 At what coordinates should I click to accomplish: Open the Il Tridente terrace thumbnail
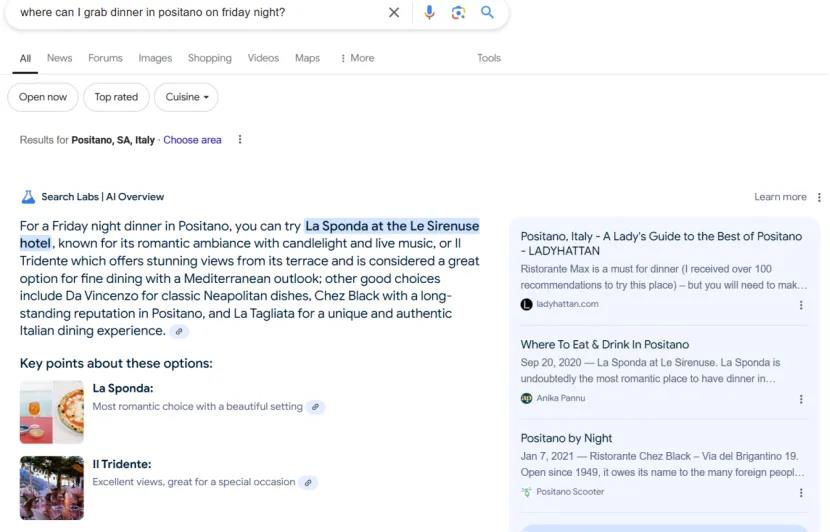52,488
